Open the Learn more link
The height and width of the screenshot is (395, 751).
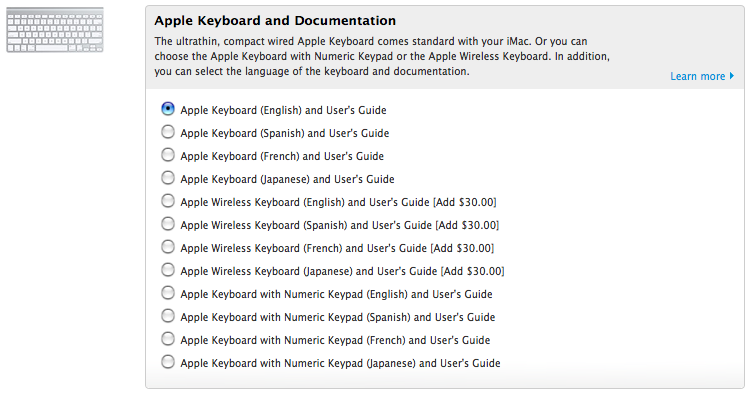(702, 76)
